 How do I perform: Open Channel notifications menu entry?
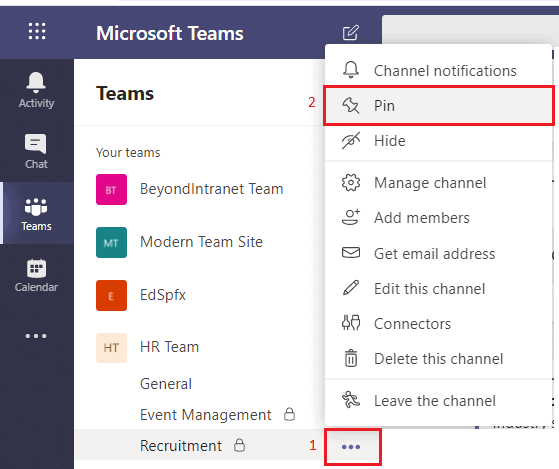(x=439, y=71)
